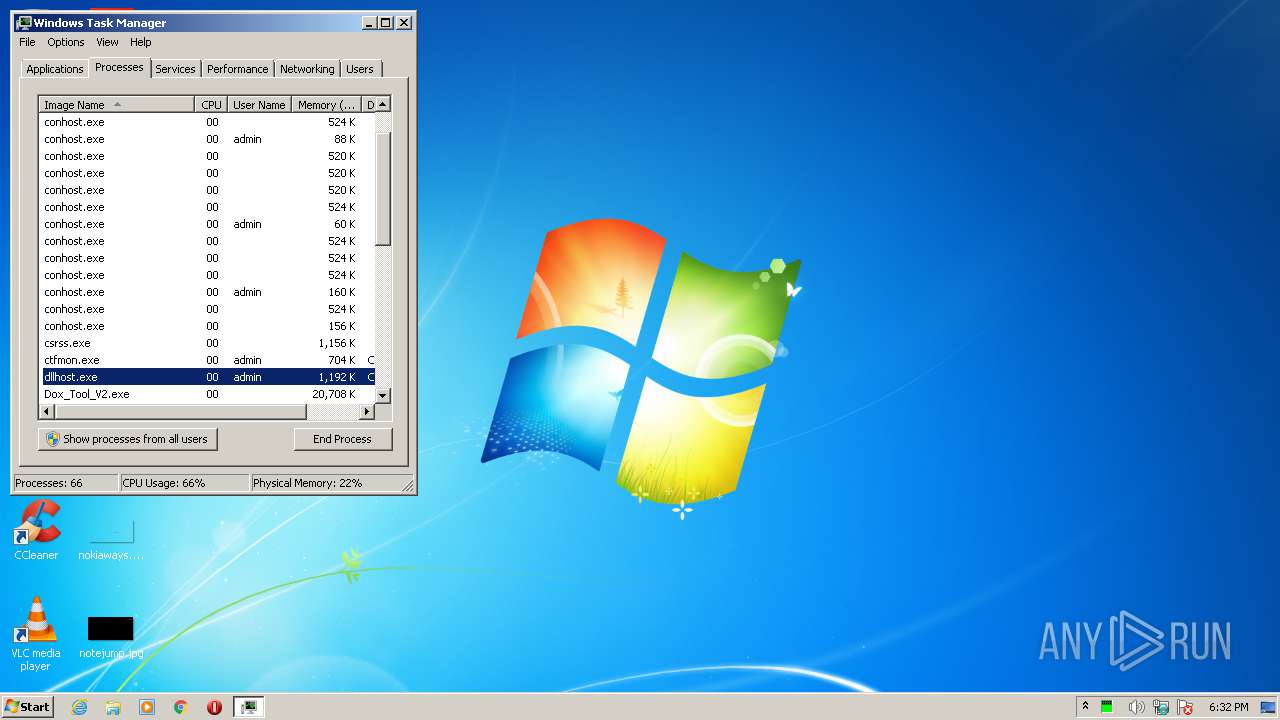Click Show processes from all users

click(127, 439)
